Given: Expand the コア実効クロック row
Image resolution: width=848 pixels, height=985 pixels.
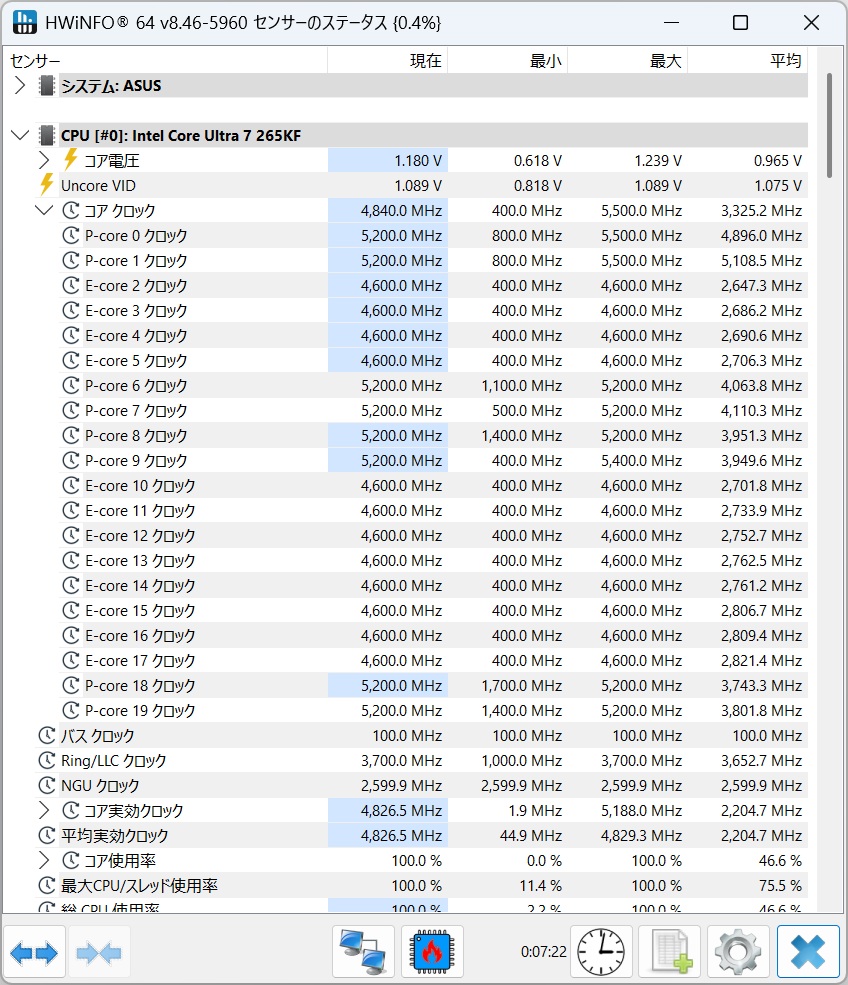Looking at the screenshot, I should pos(43,810).
